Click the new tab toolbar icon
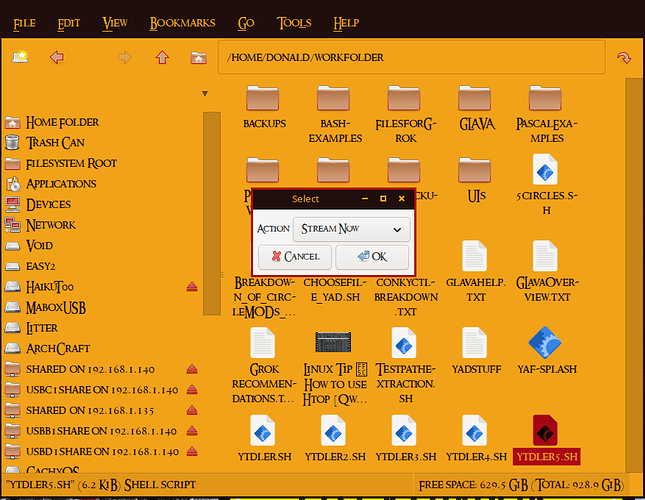This screenshot has height=500, width=645. [20, 58]
